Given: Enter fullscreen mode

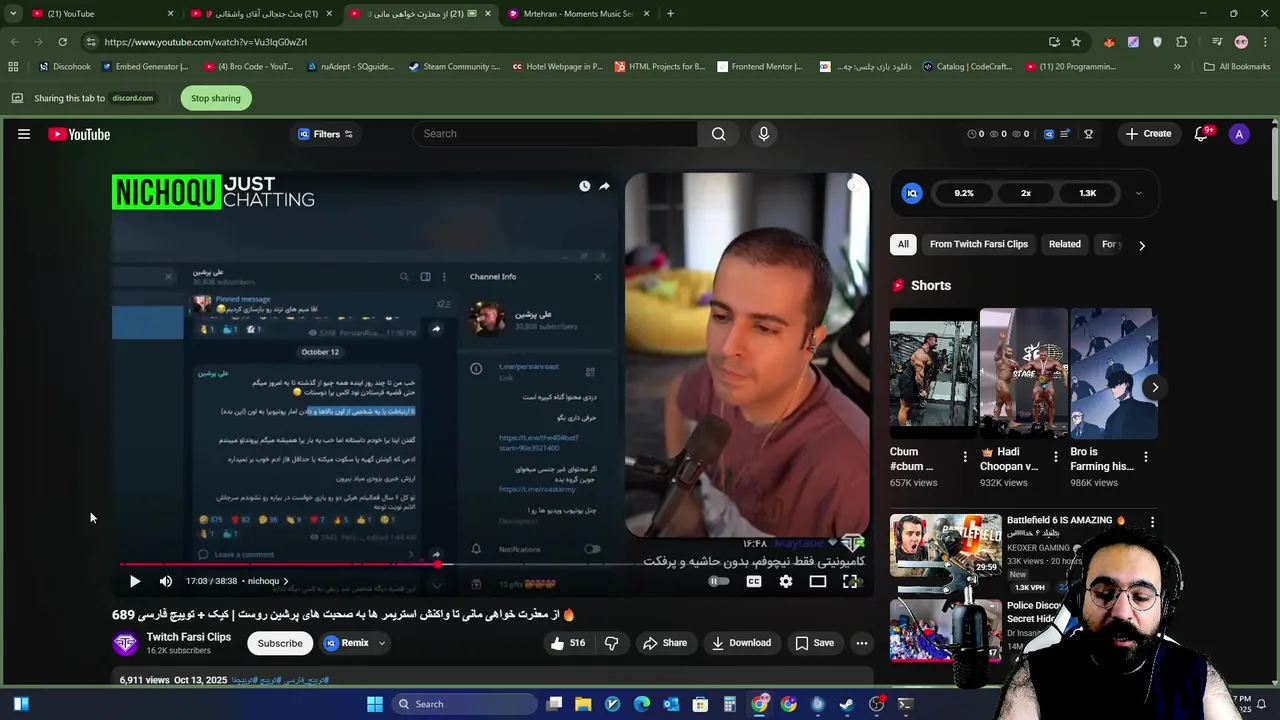Looking at the screenshot, I should (850, 581).
